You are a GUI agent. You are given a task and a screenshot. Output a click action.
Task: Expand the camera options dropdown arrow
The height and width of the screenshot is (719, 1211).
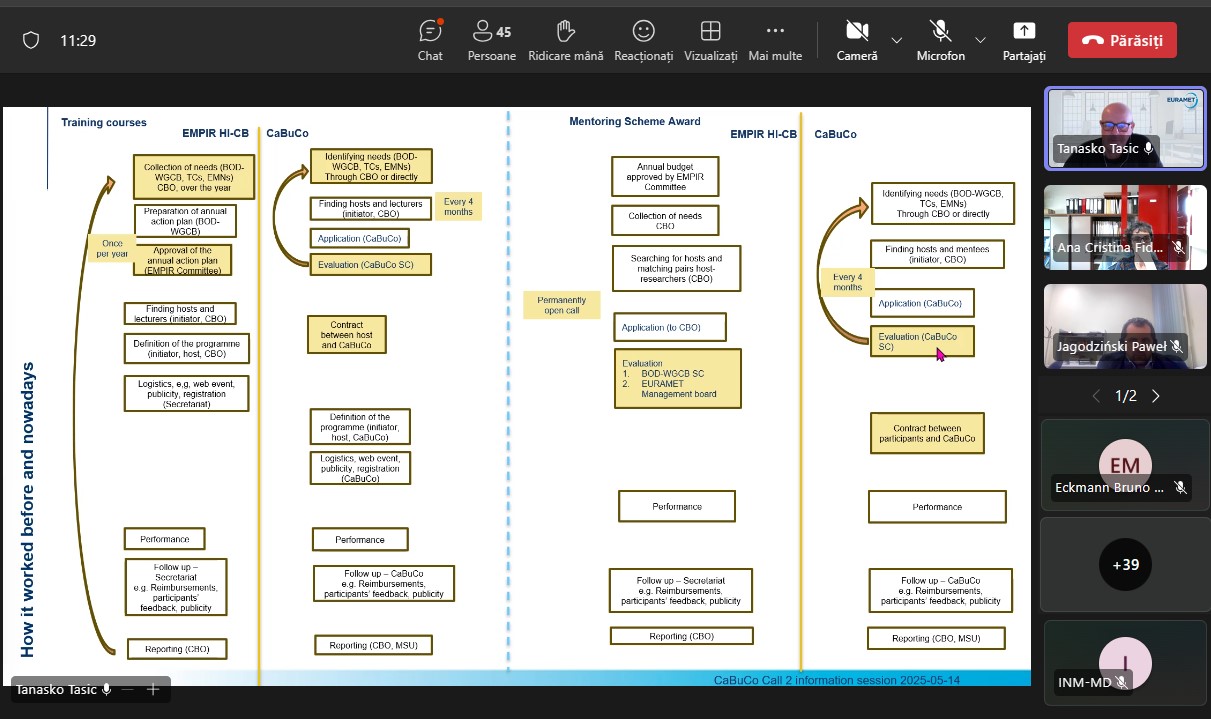[x=897, y=40]
